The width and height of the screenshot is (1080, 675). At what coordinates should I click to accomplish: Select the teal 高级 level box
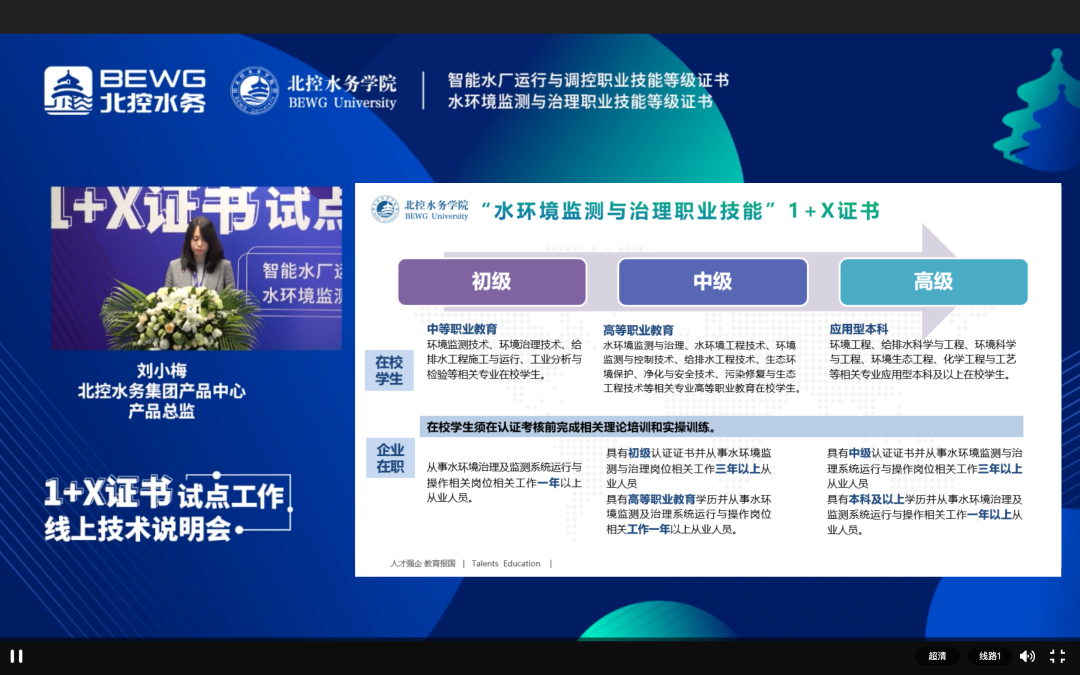pyautogui.click(x=933, y=282)
